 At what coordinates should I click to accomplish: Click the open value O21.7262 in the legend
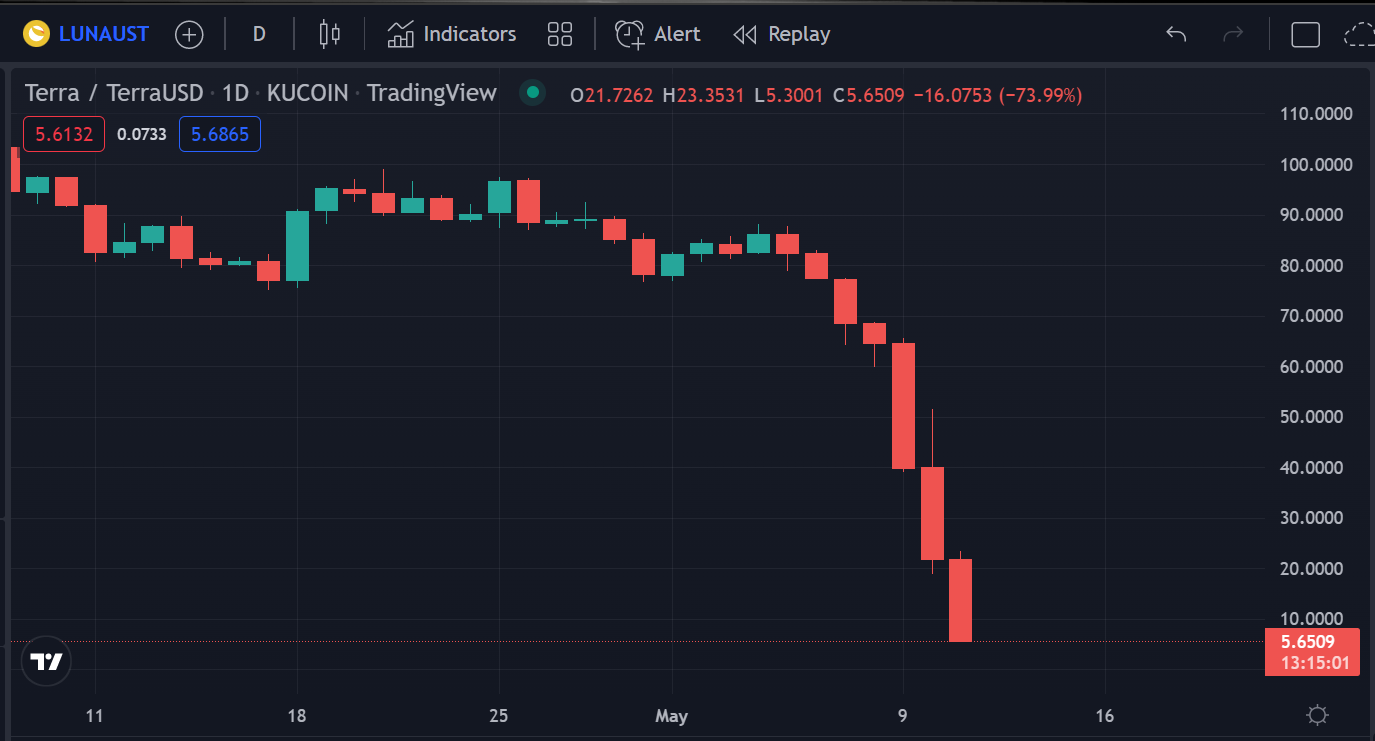coord(611,95)
